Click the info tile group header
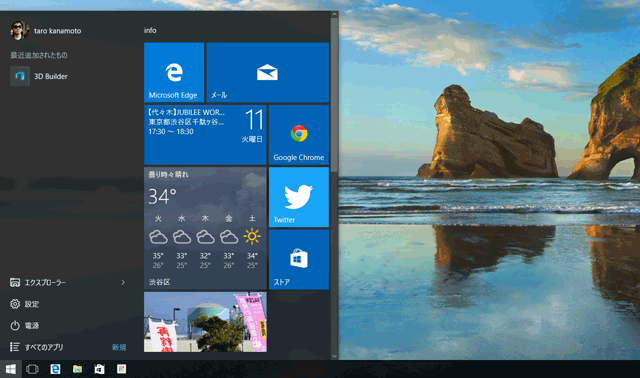The width and height of the screenshot is (640, 378). tap(150, 30)
